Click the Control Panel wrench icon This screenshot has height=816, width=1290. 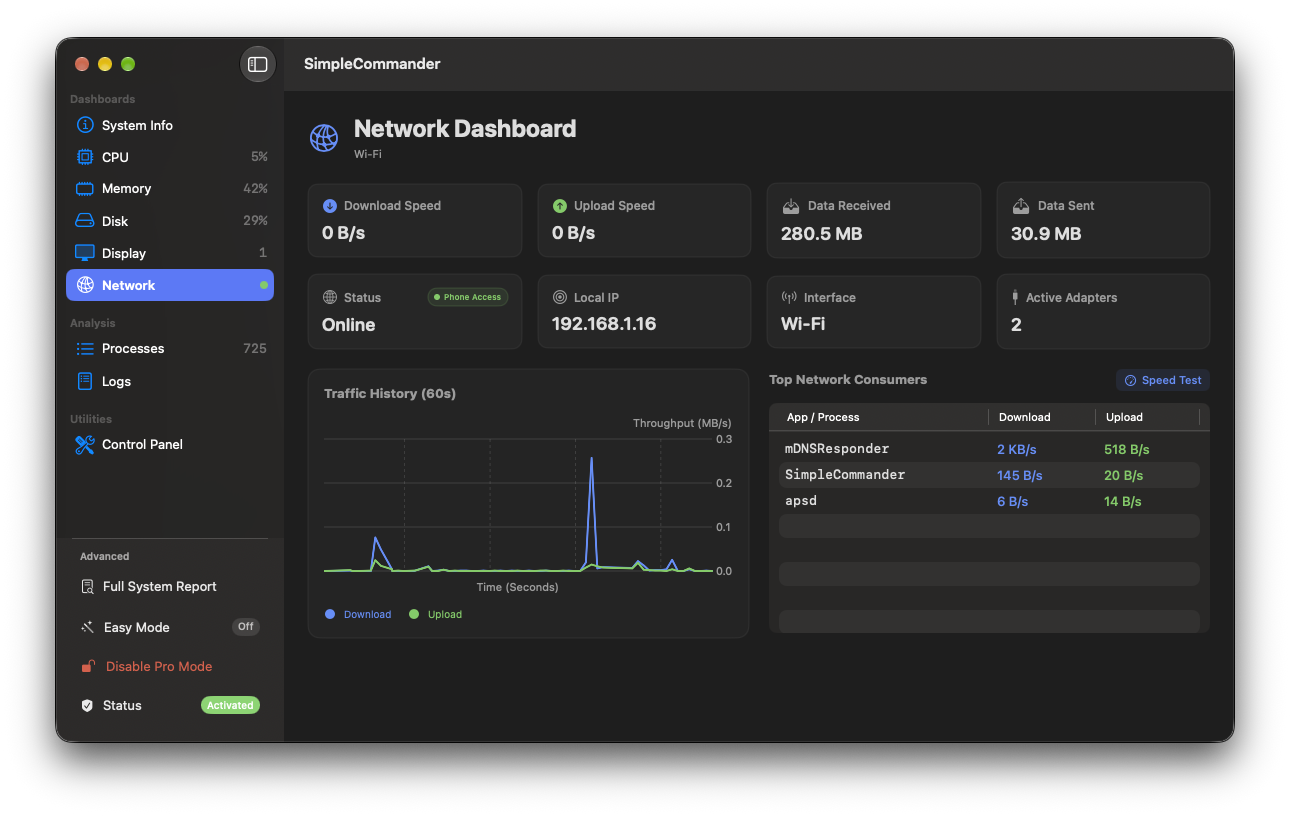(x=85, y=445)
